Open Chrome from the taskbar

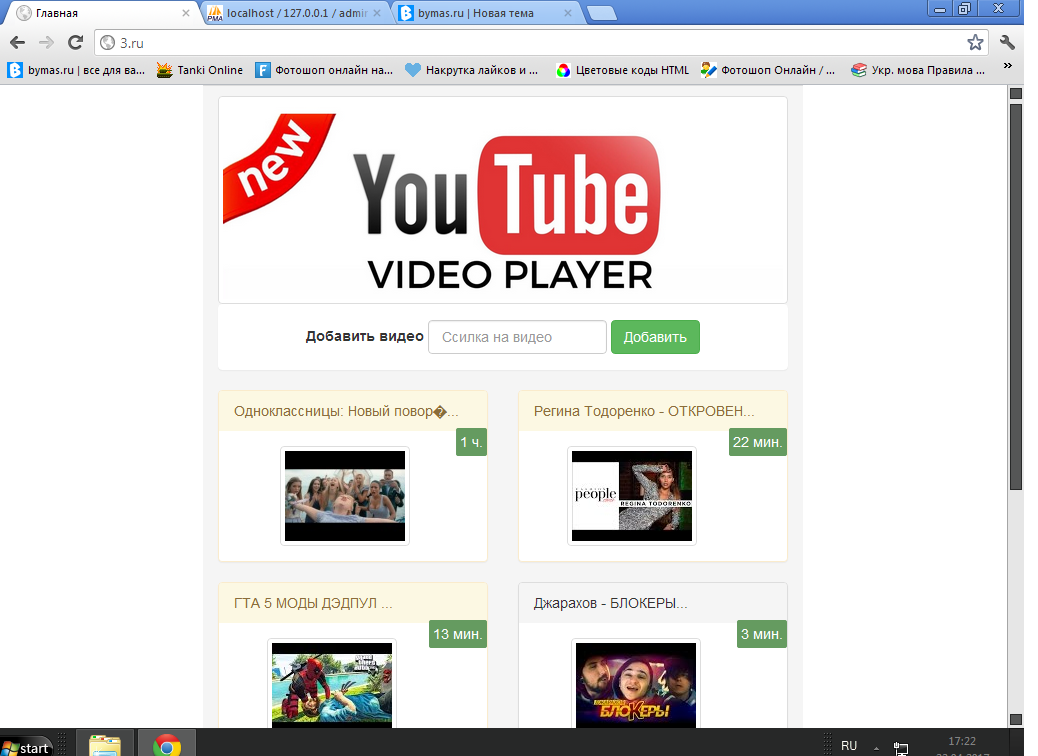[x=167, y=745]
